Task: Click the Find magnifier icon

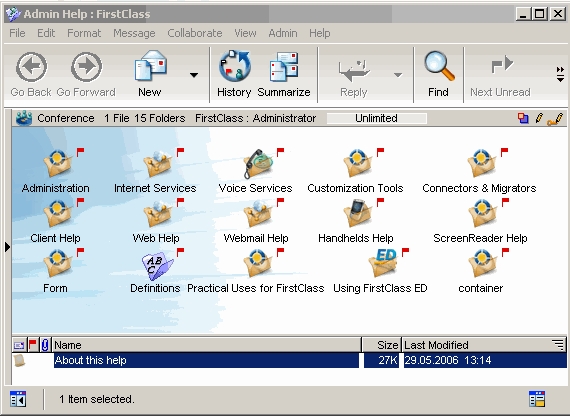Action: coord(439,66)
